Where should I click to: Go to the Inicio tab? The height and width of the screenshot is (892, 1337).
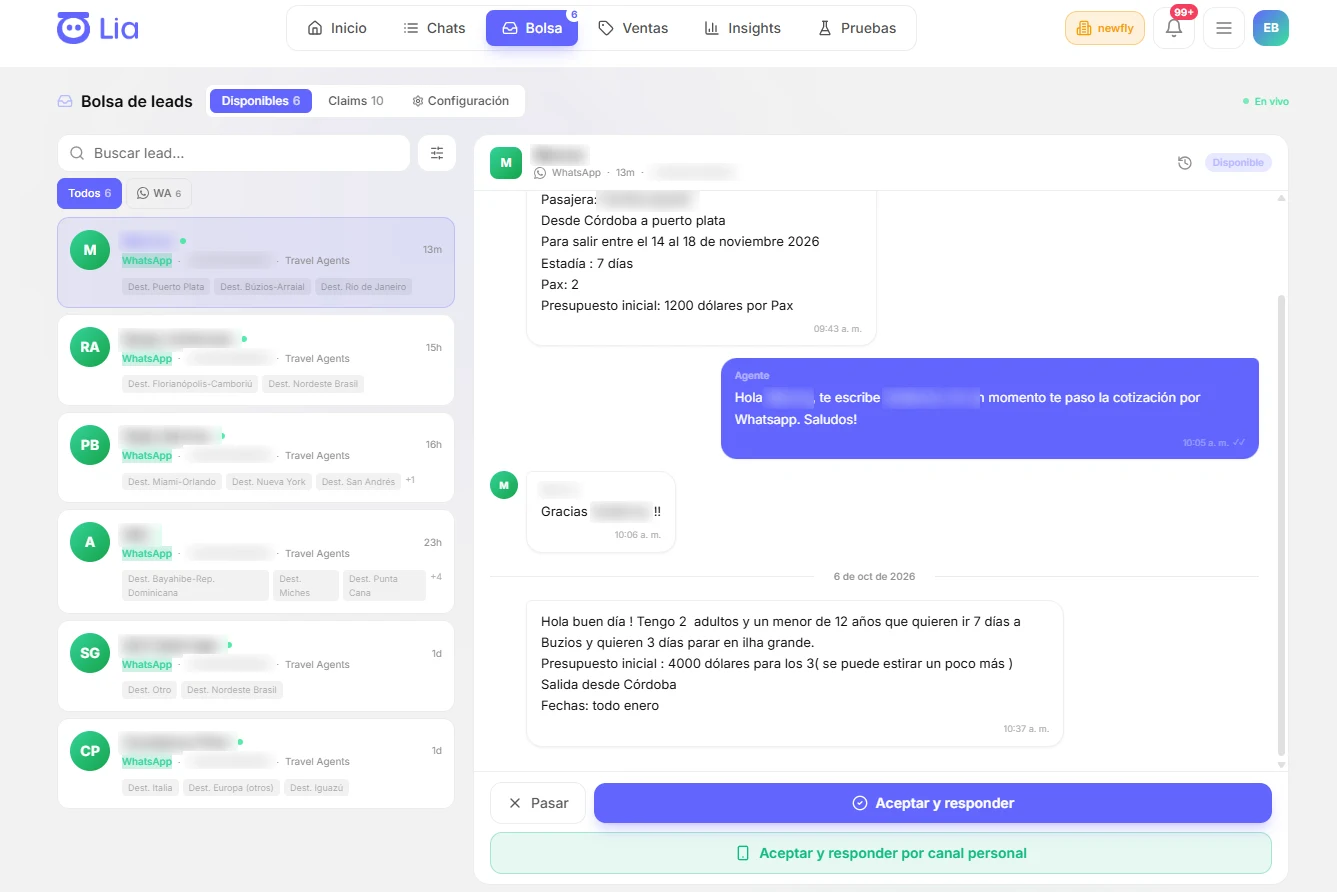[337, 28]
